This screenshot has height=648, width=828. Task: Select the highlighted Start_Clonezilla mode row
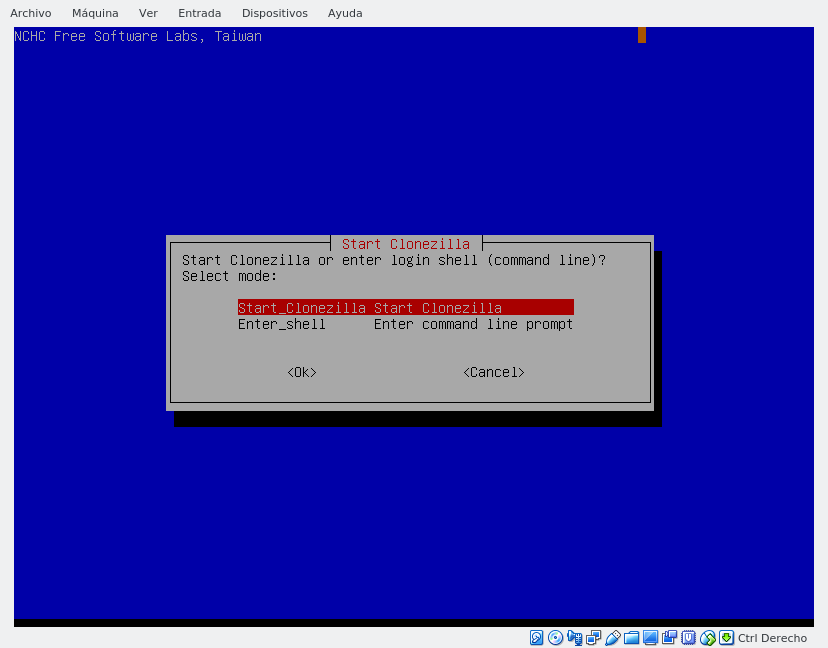coord(406,307)
